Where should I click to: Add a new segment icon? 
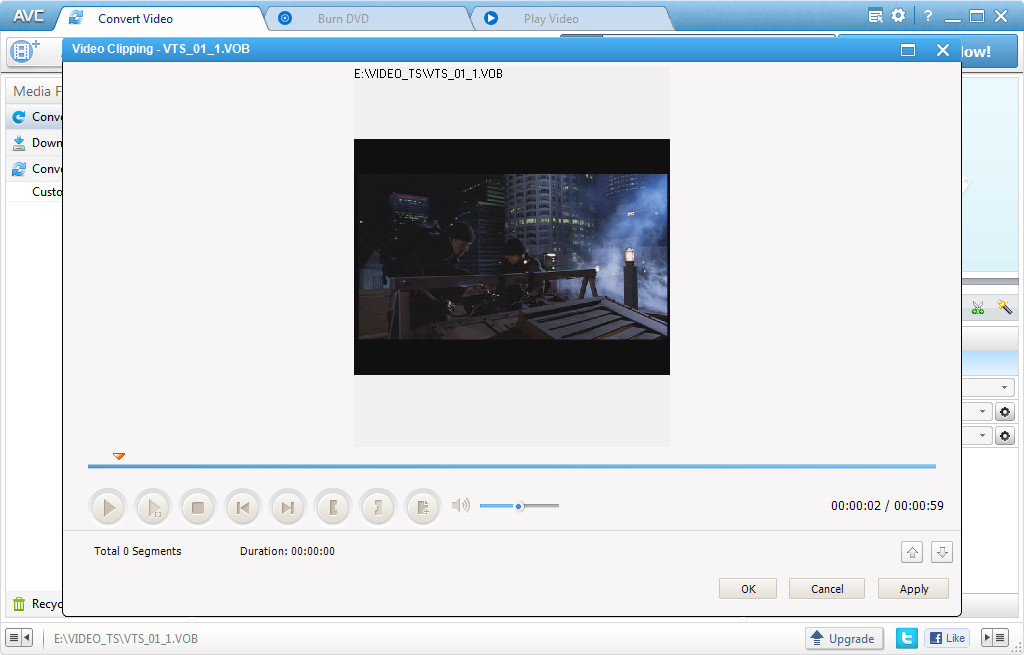(x=423, y=507)
